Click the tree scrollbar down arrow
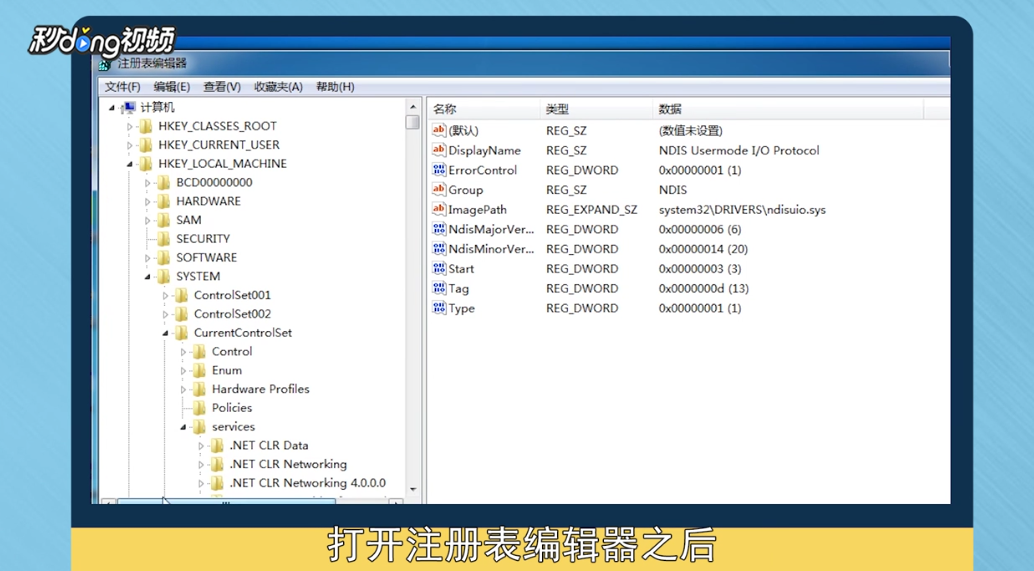Viewport: 1034px width, 571px height. pyautogui.click(x=413, y=489)
